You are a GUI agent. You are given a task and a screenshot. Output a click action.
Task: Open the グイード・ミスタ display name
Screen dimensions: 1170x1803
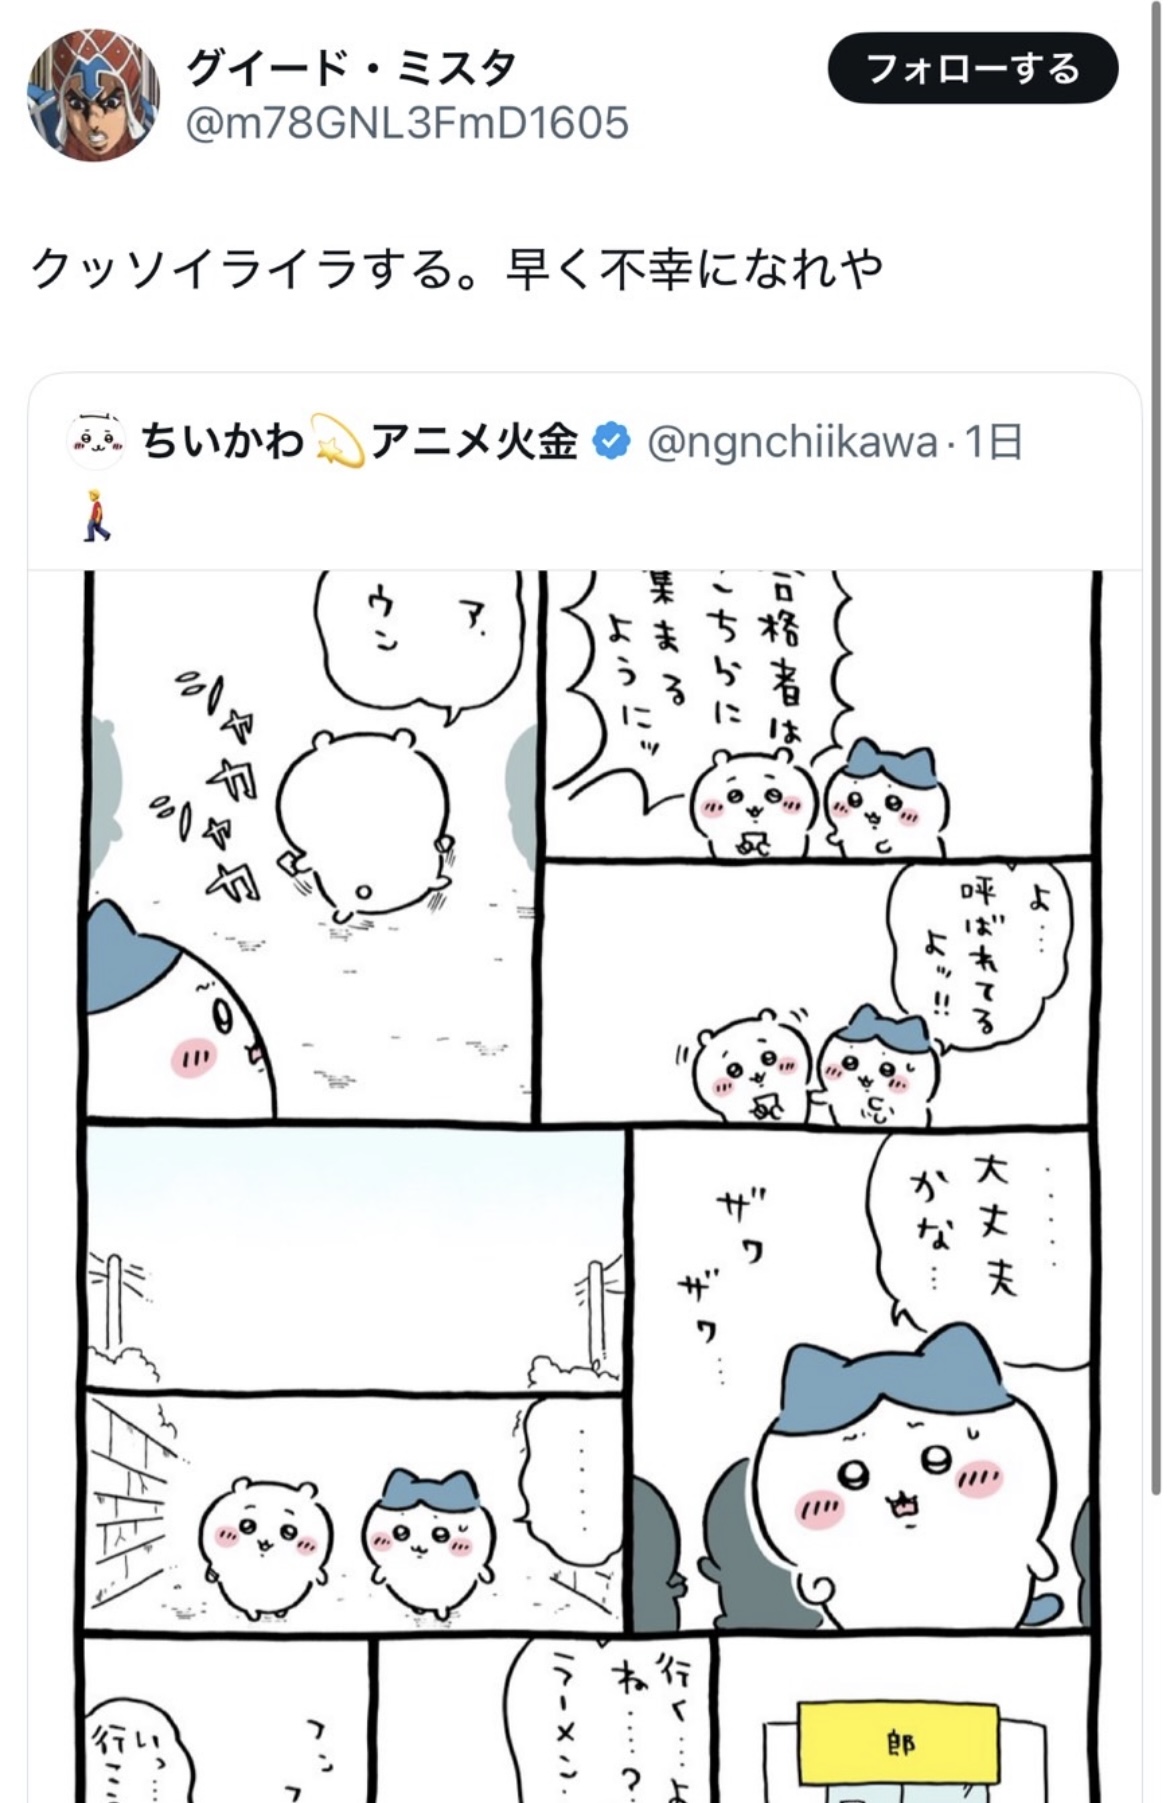click(x=351, y=68)
